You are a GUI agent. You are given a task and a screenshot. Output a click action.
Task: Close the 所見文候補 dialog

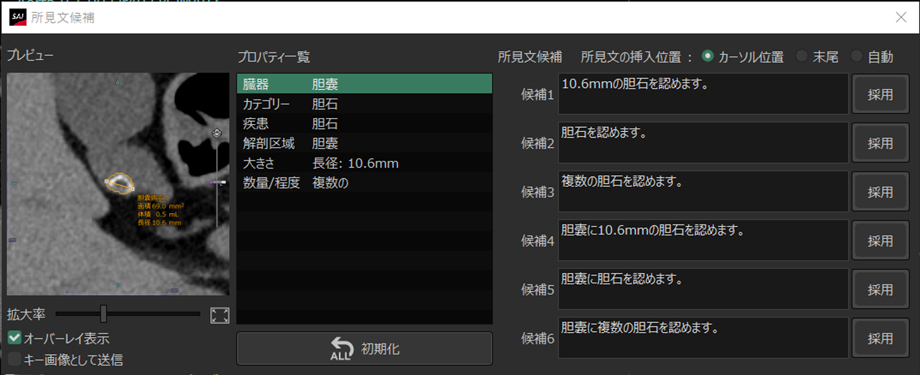(901, 18)
